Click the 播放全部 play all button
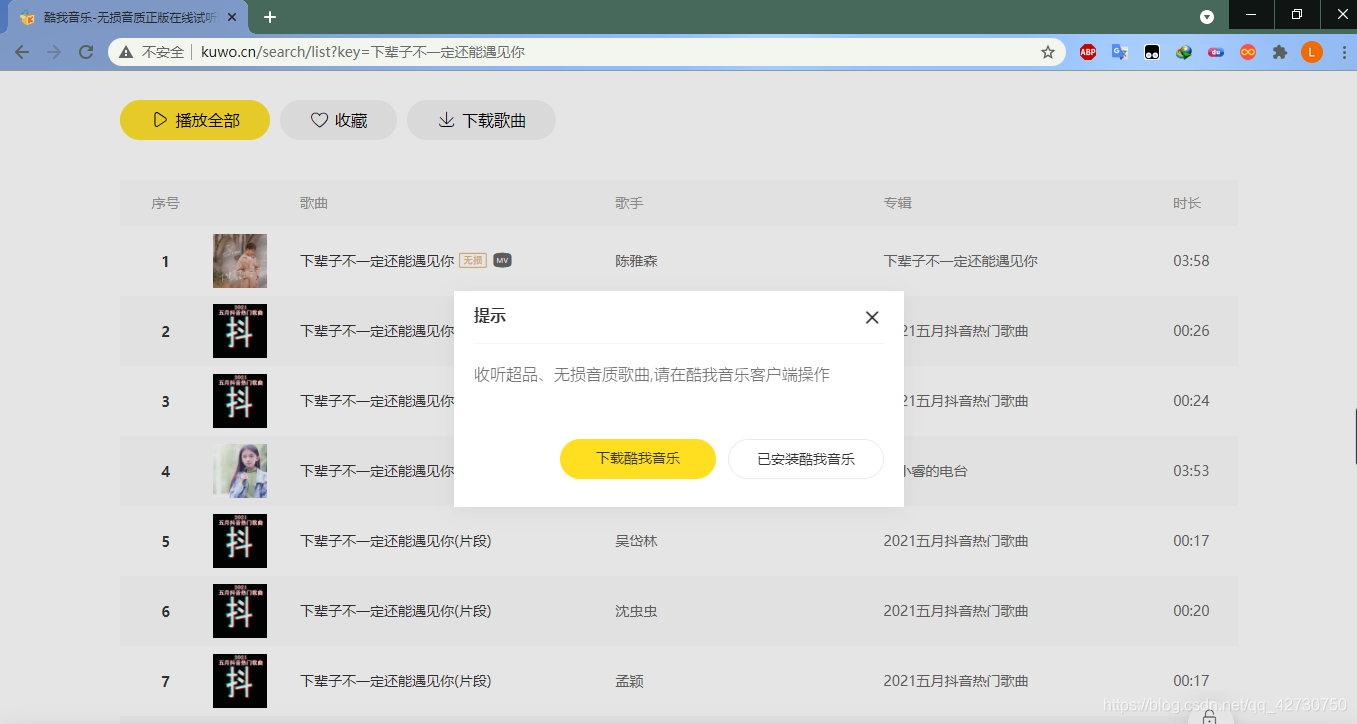The height and width of the screenshot is (724, 1357). click(195, 120)
